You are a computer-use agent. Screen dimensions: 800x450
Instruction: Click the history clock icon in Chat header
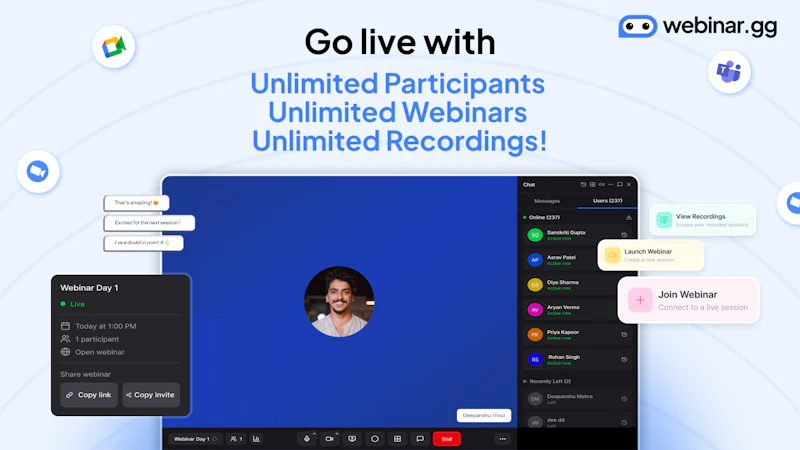tap(583, 185)
